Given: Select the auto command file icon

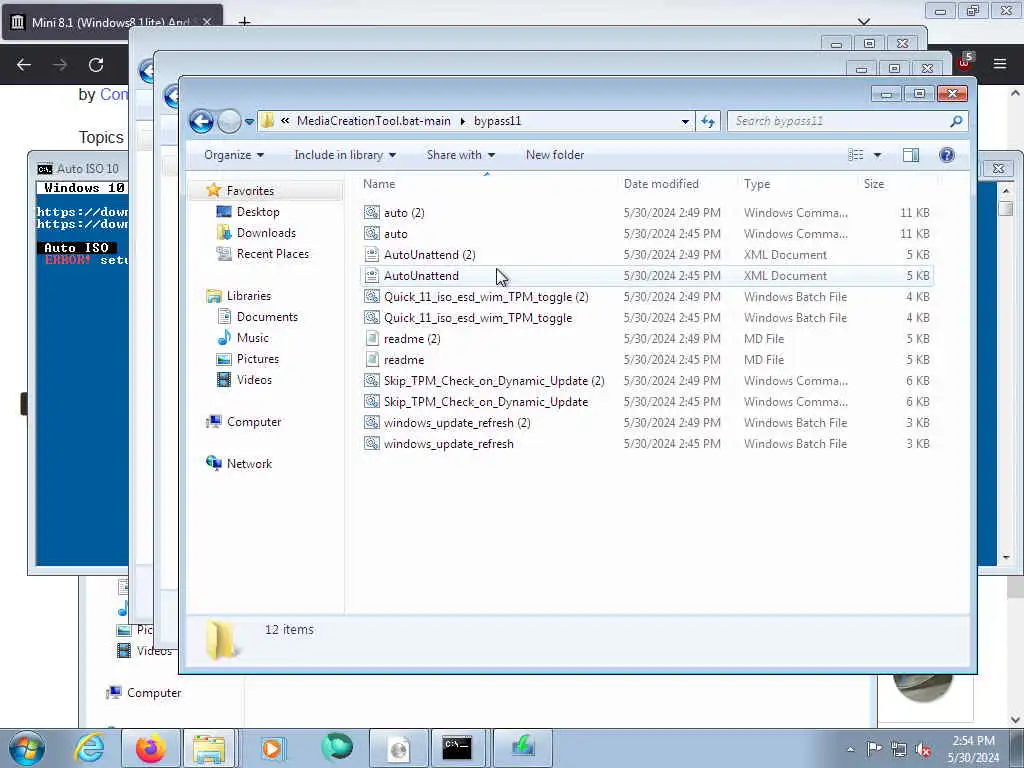Looking at the screenshot, I should 372,233.
